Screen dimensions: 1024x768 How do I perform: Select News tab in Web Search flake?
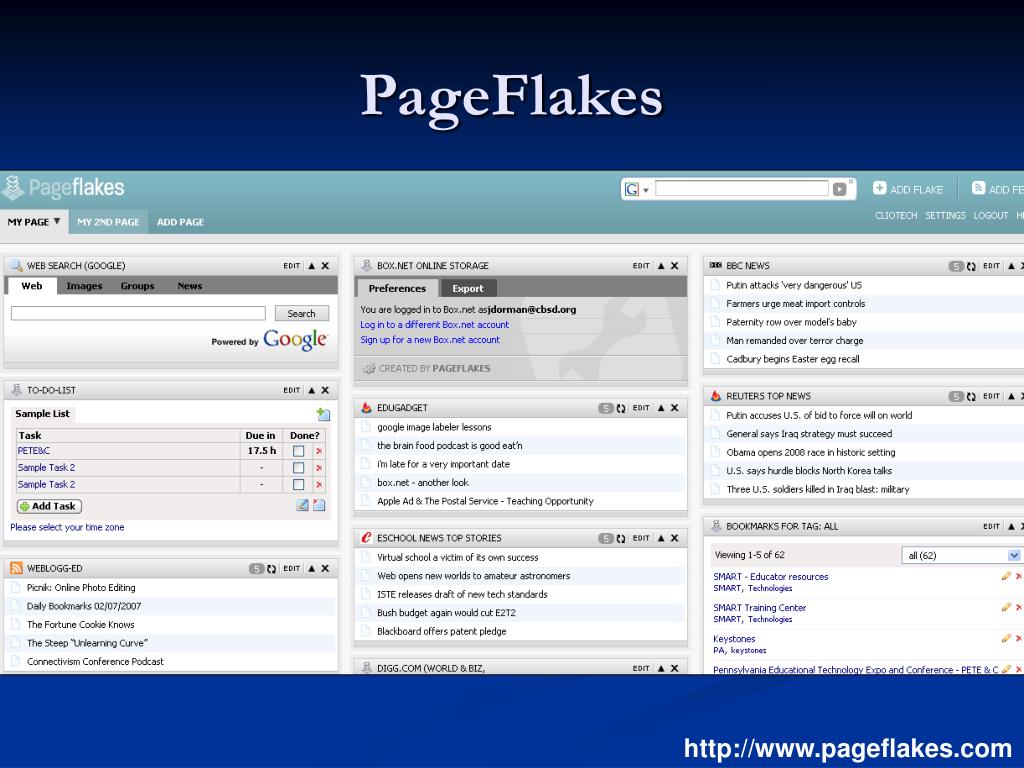click(189, 286)
